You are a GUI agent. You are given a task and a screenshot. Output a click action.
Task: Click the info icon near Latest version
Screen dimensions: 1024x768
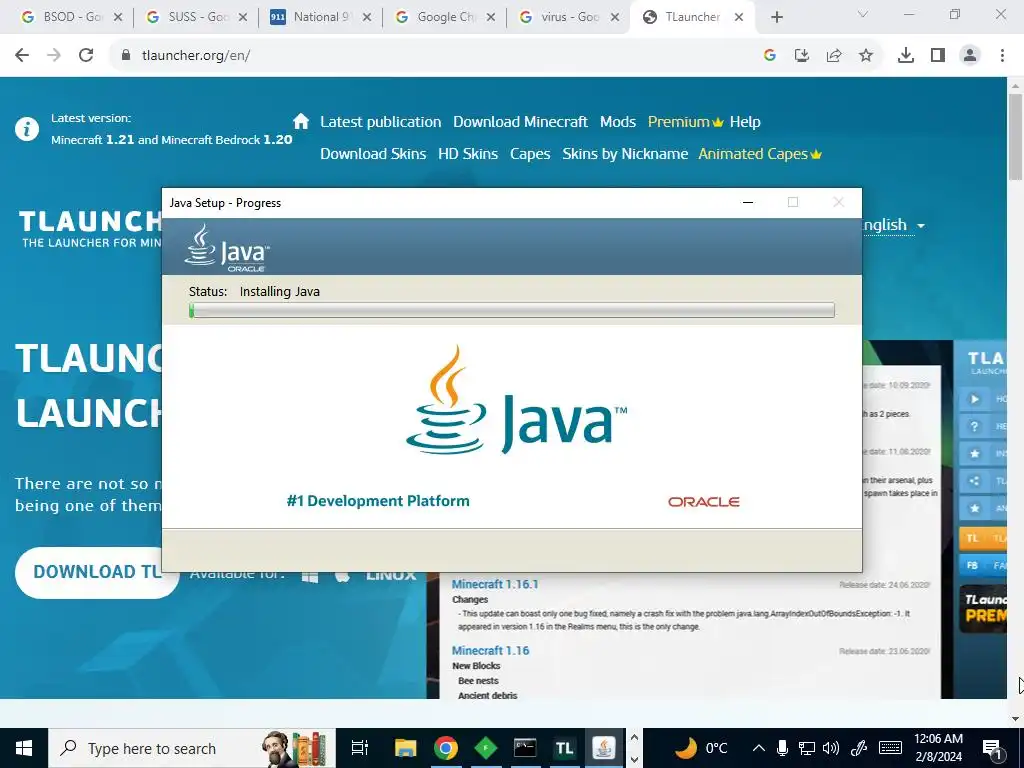point(27,129)
